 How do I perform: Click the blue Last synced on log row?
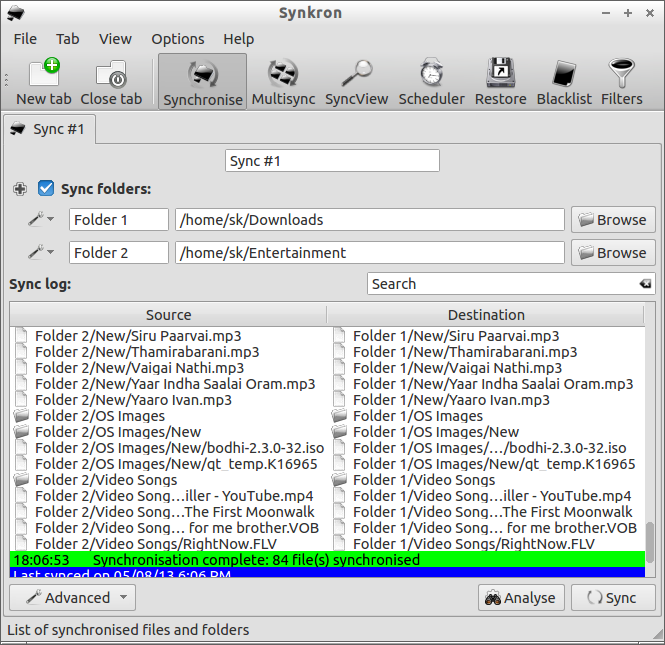(327, 572)
